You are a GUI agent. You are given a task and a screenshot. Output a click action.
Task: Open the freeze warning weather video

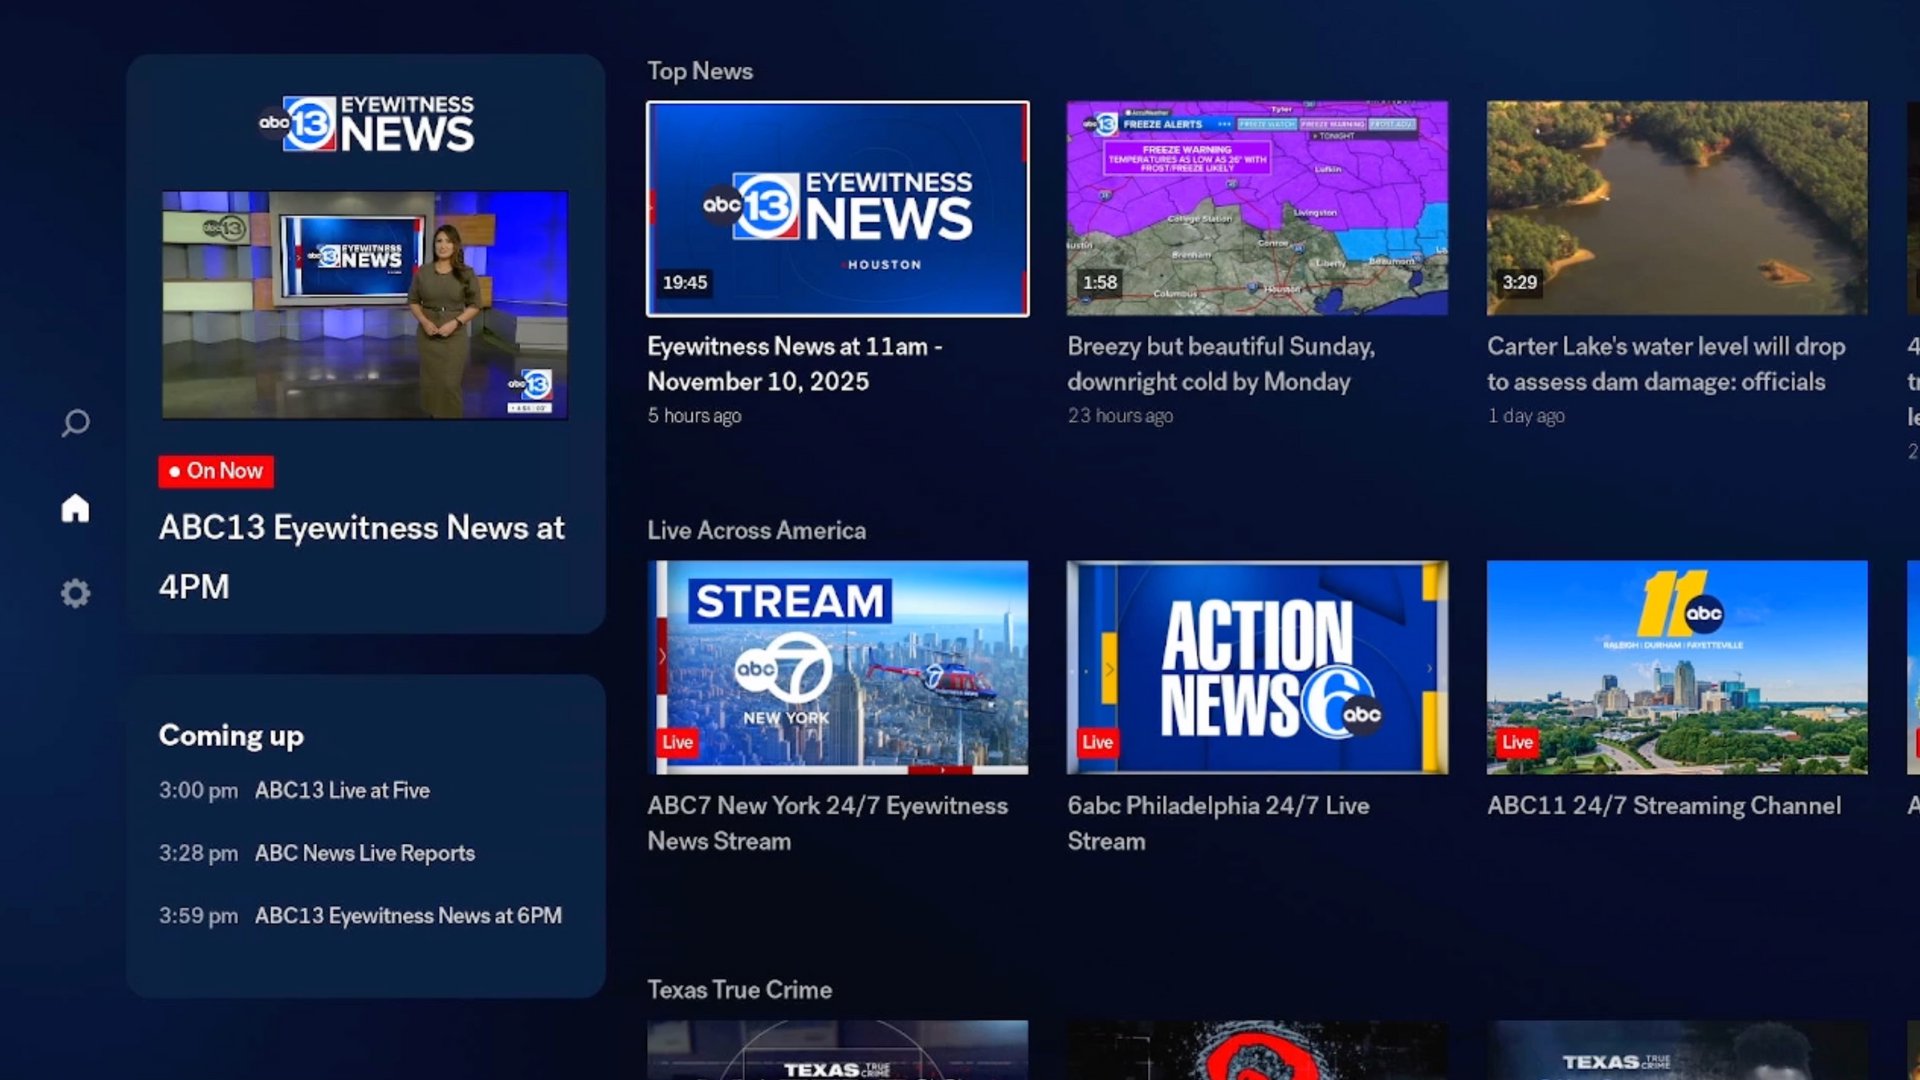[x=1257, y=209]
